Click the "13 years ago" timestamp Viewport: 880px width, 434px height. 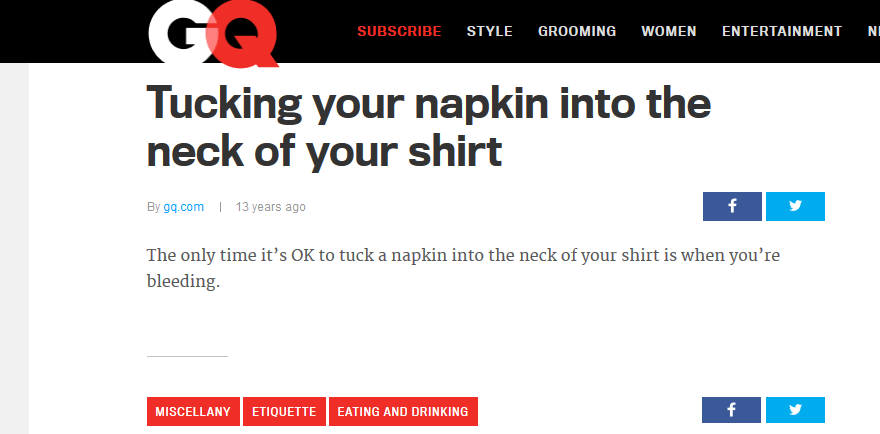(x=271, y=207)
